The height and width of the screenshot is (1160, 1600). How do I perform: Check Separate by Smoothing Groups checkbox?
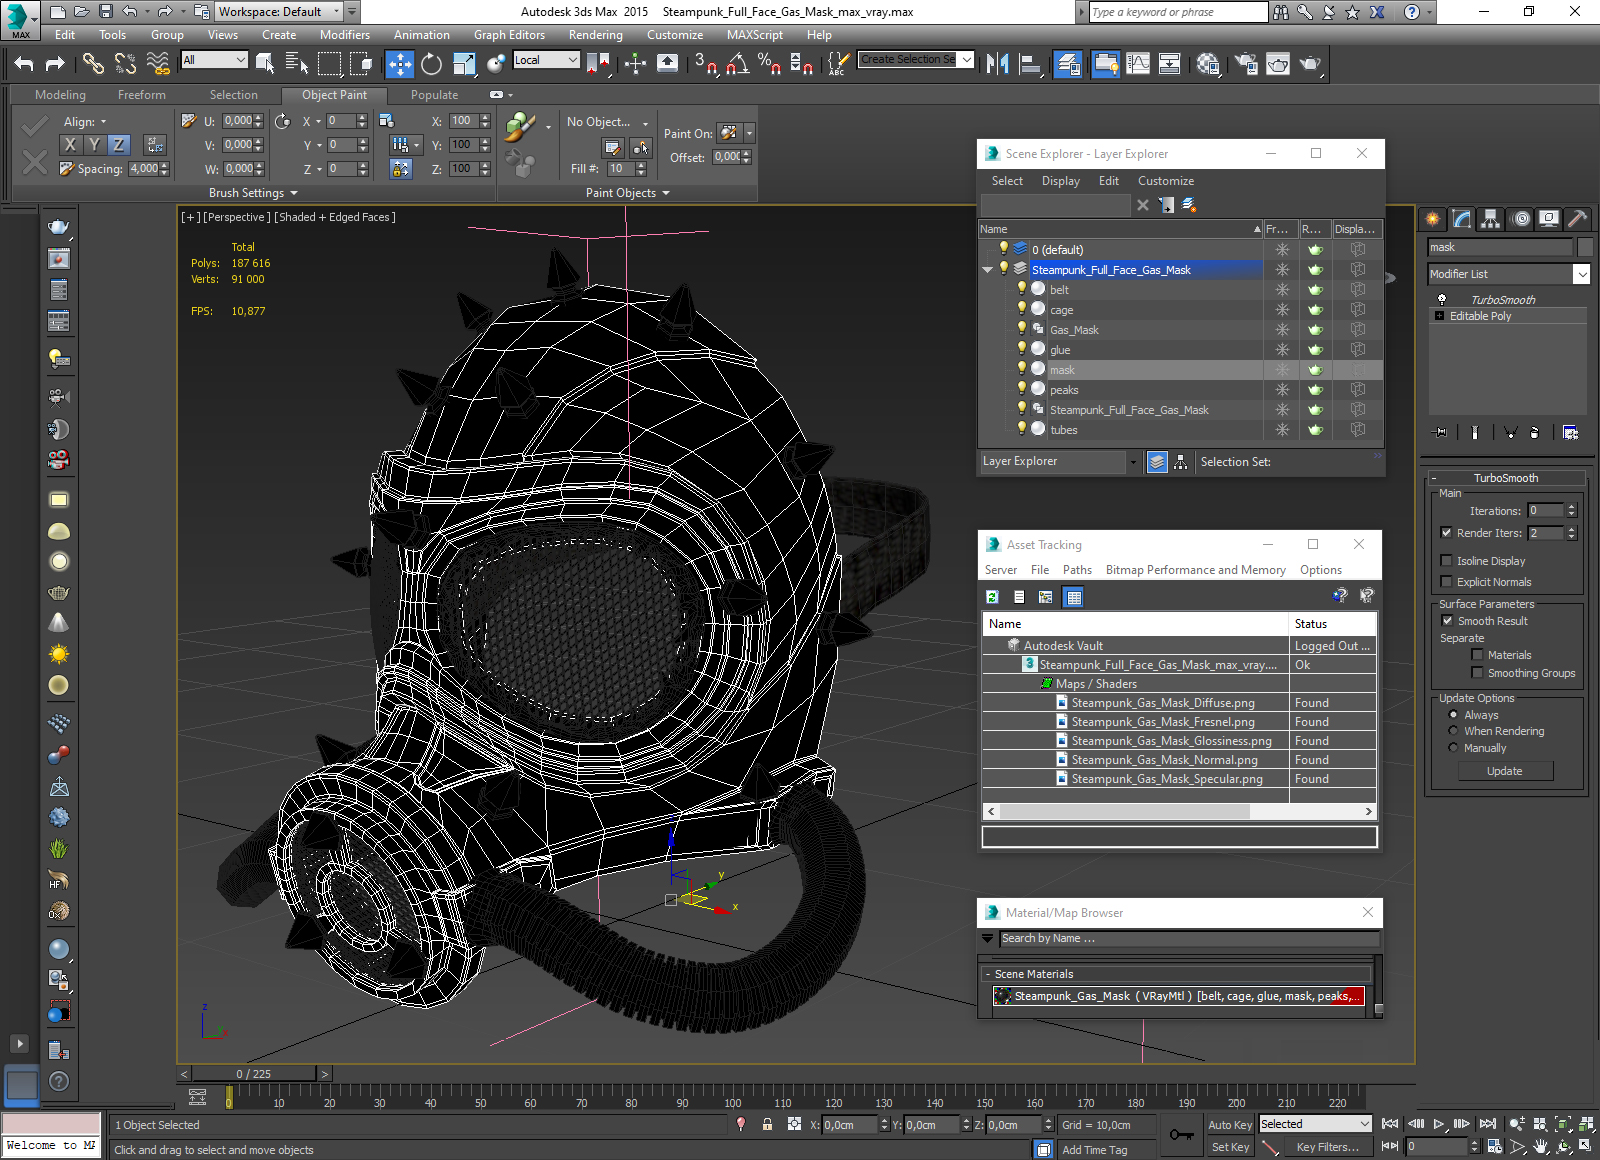click(x=1477, y=673)
